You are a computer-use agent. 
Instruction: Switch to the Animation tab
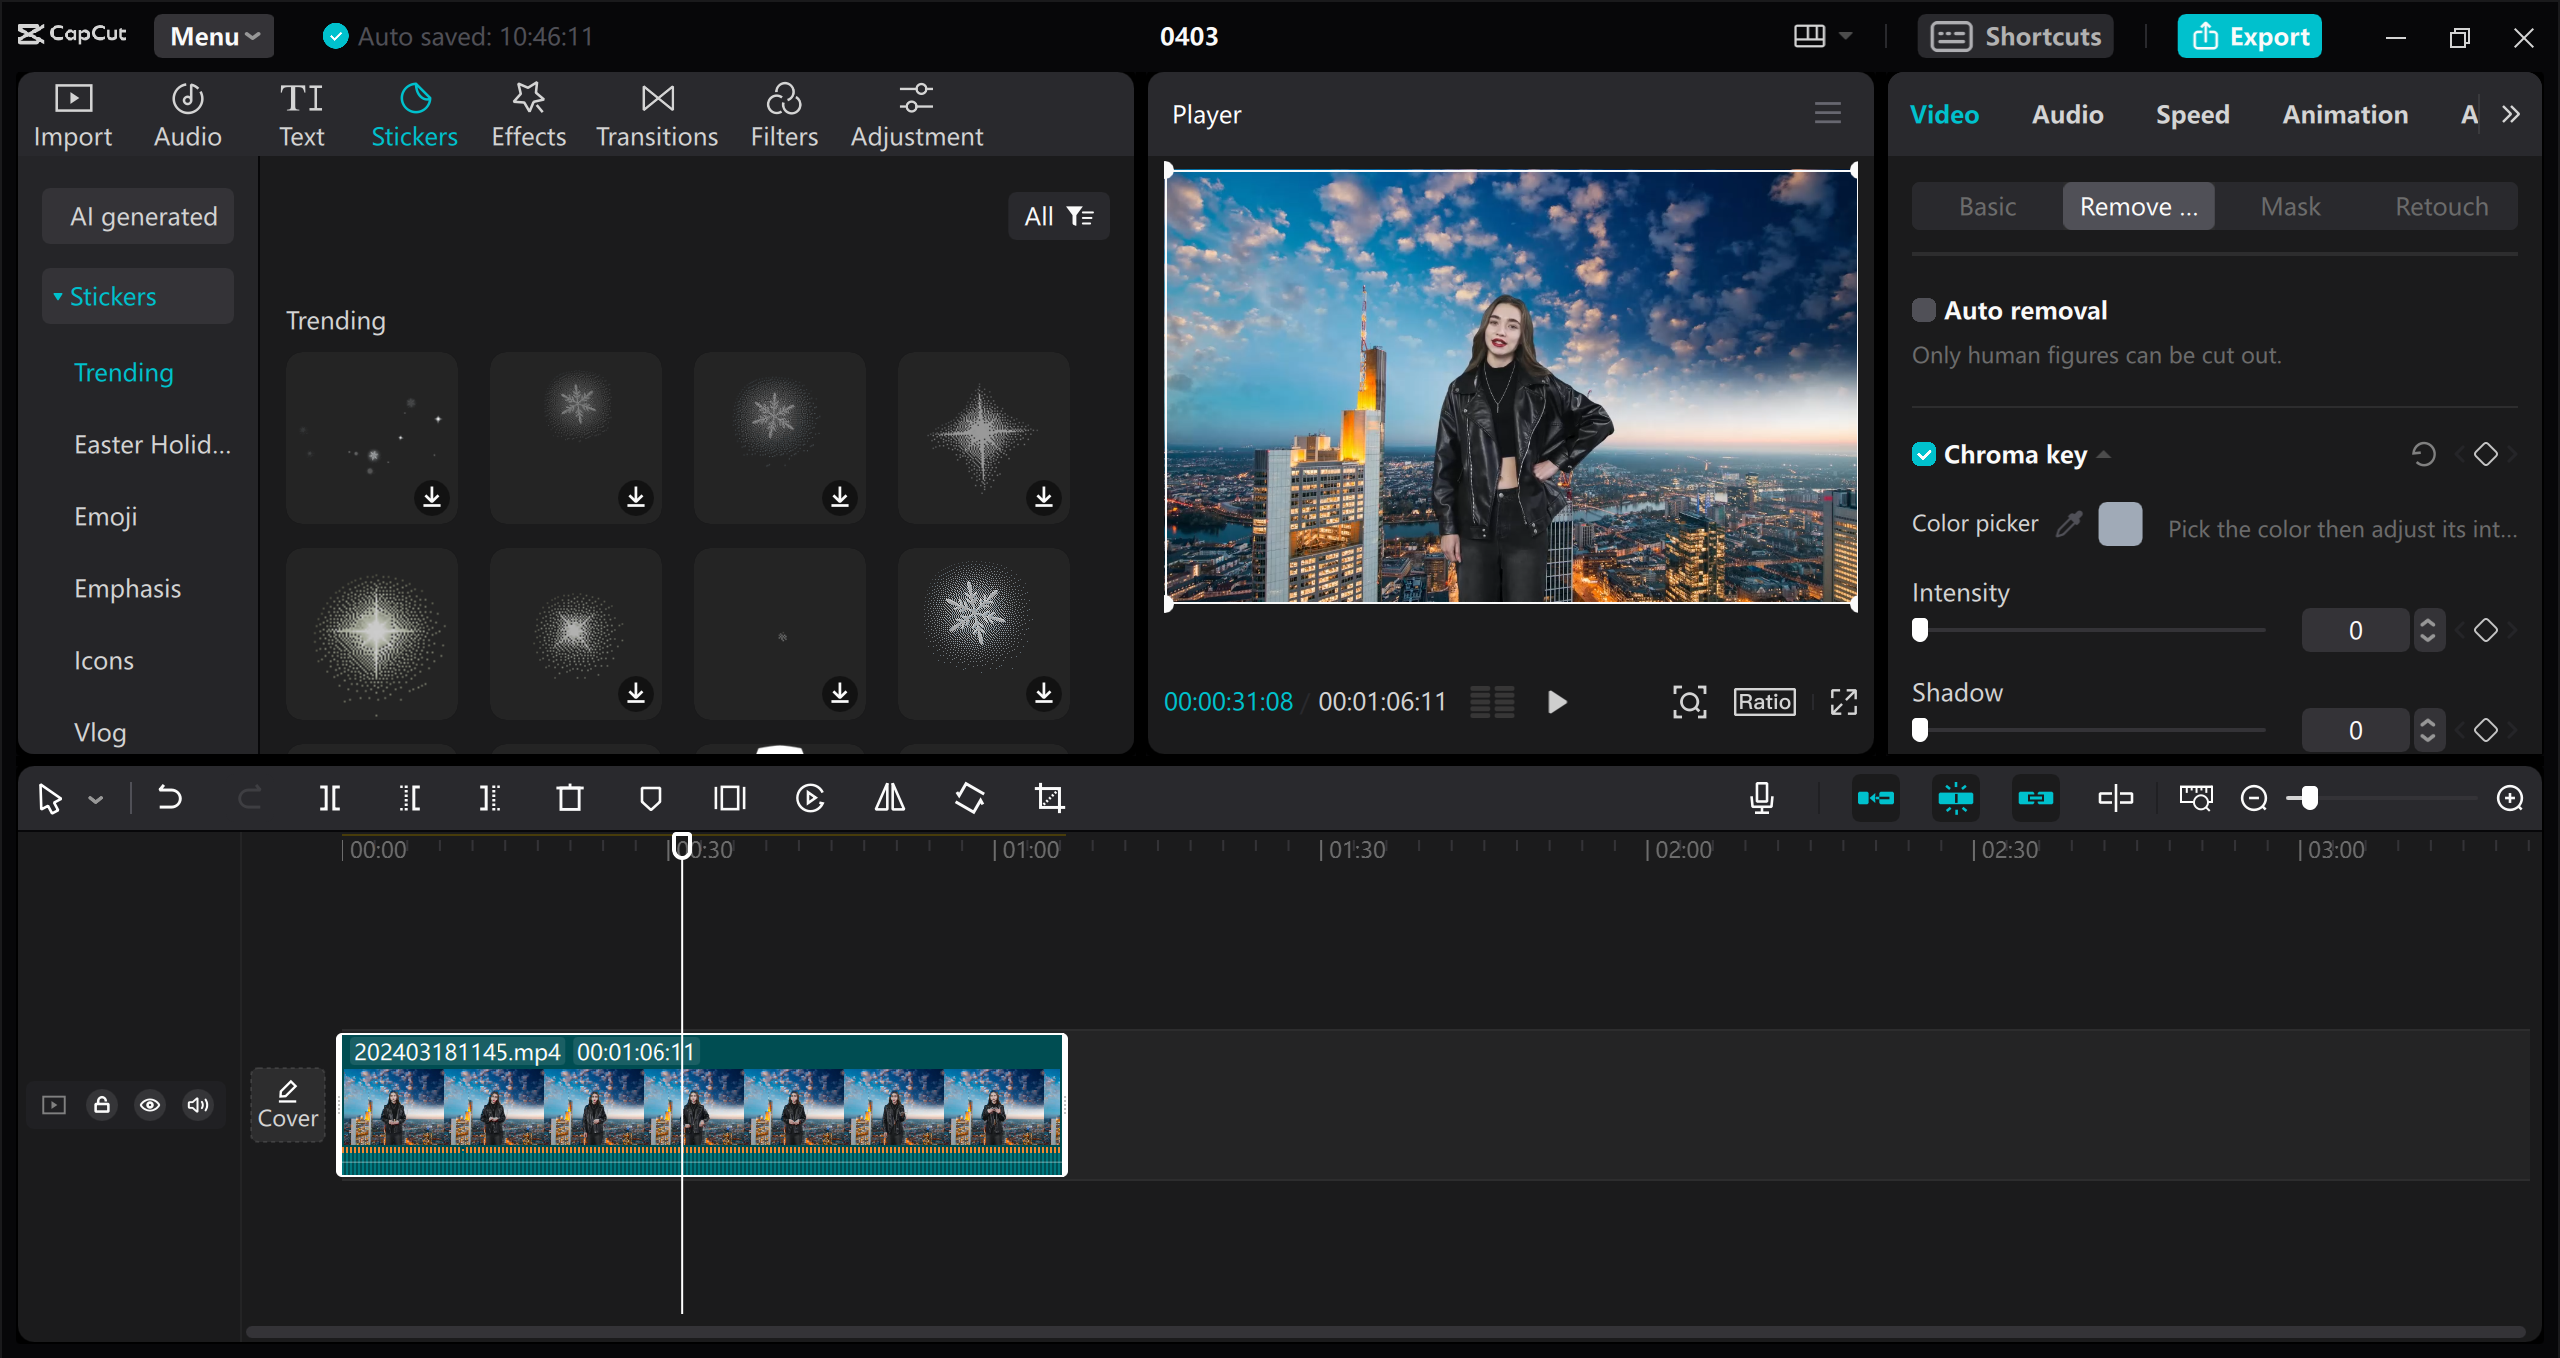pyautogui.click(x=2343, y=113)
